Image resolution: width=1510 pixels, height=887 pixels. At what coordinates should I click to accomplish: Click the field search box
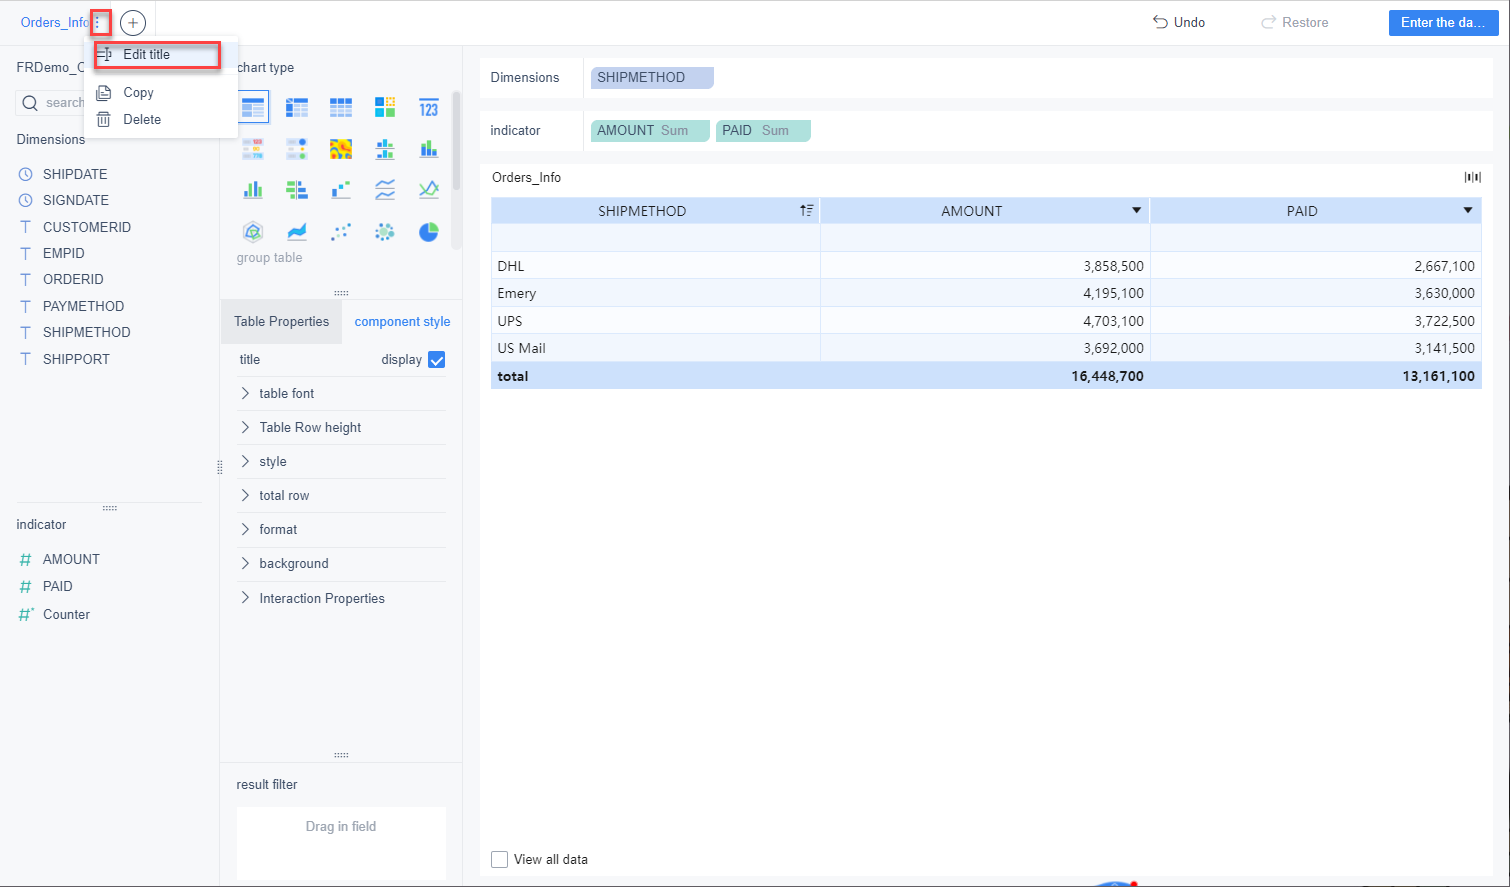[x=52, y=103]
